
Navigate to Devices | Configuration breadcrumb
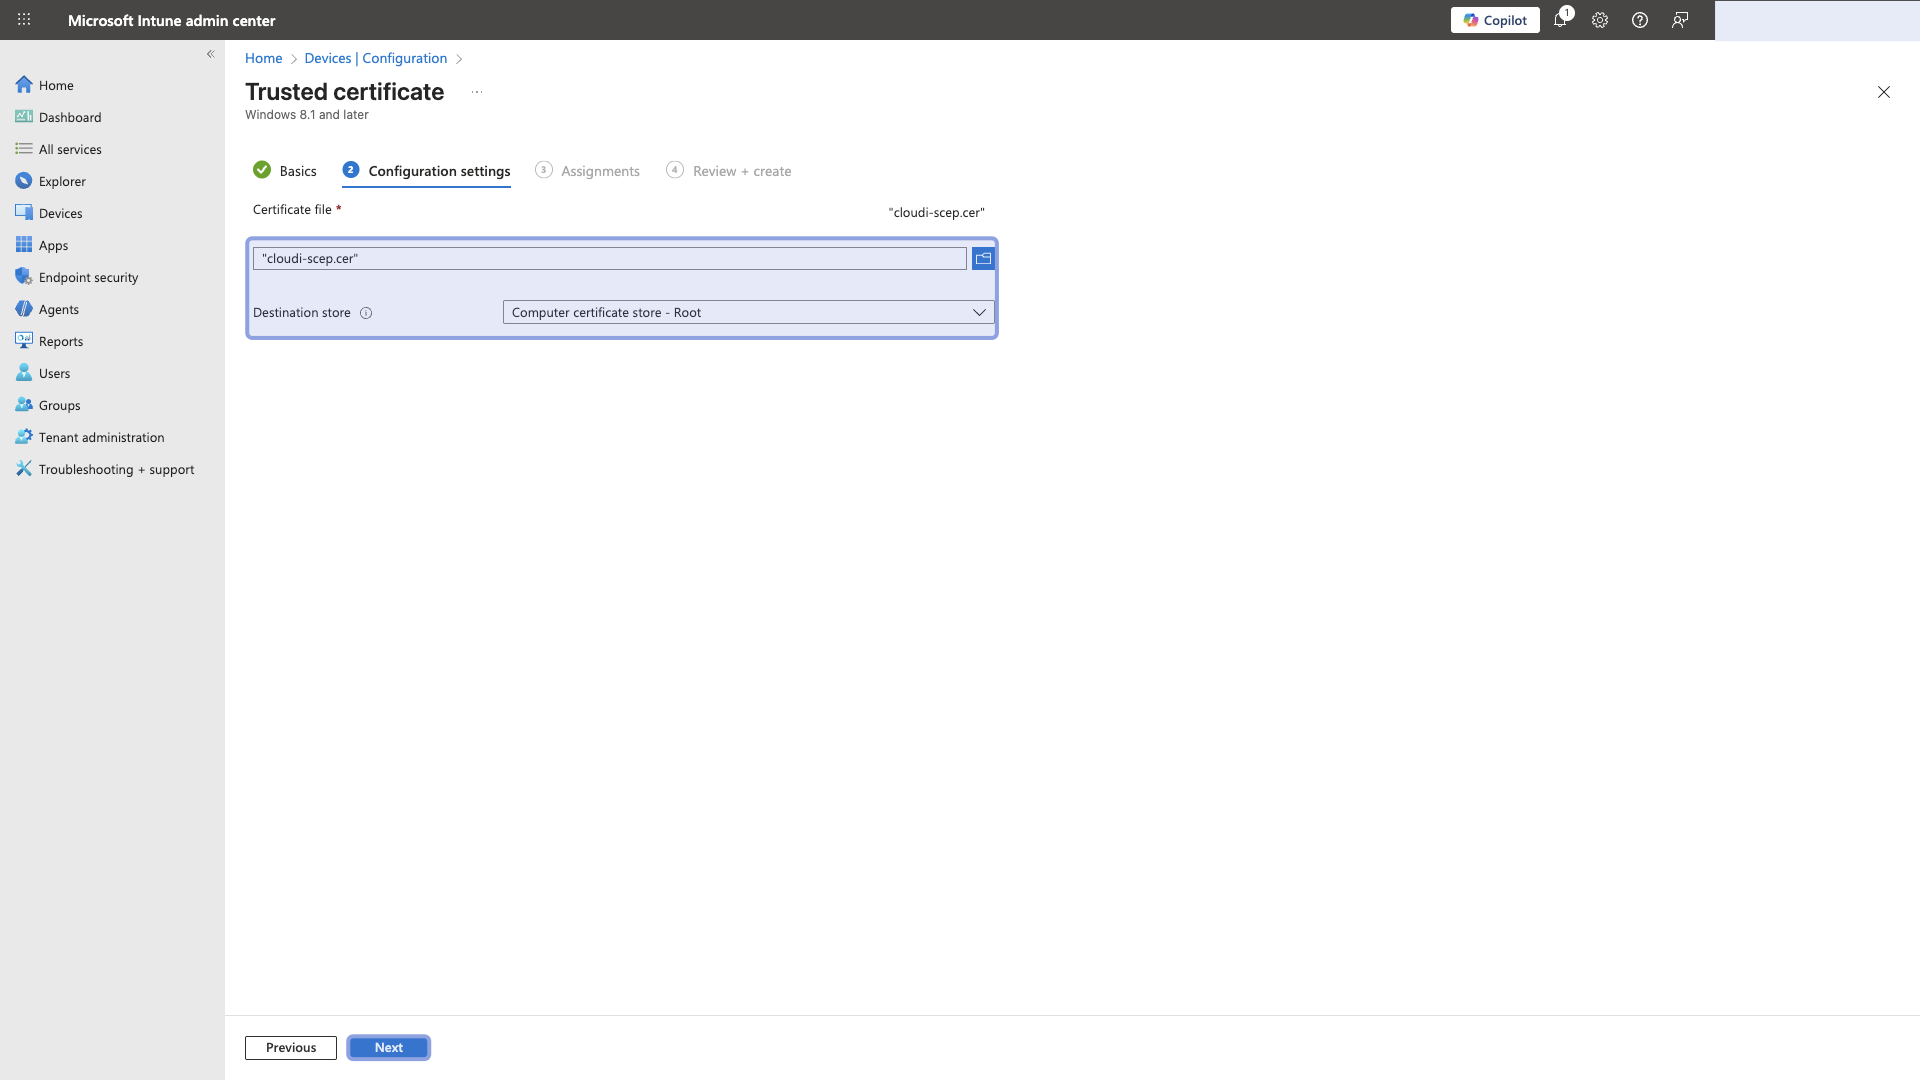(376, 58)
